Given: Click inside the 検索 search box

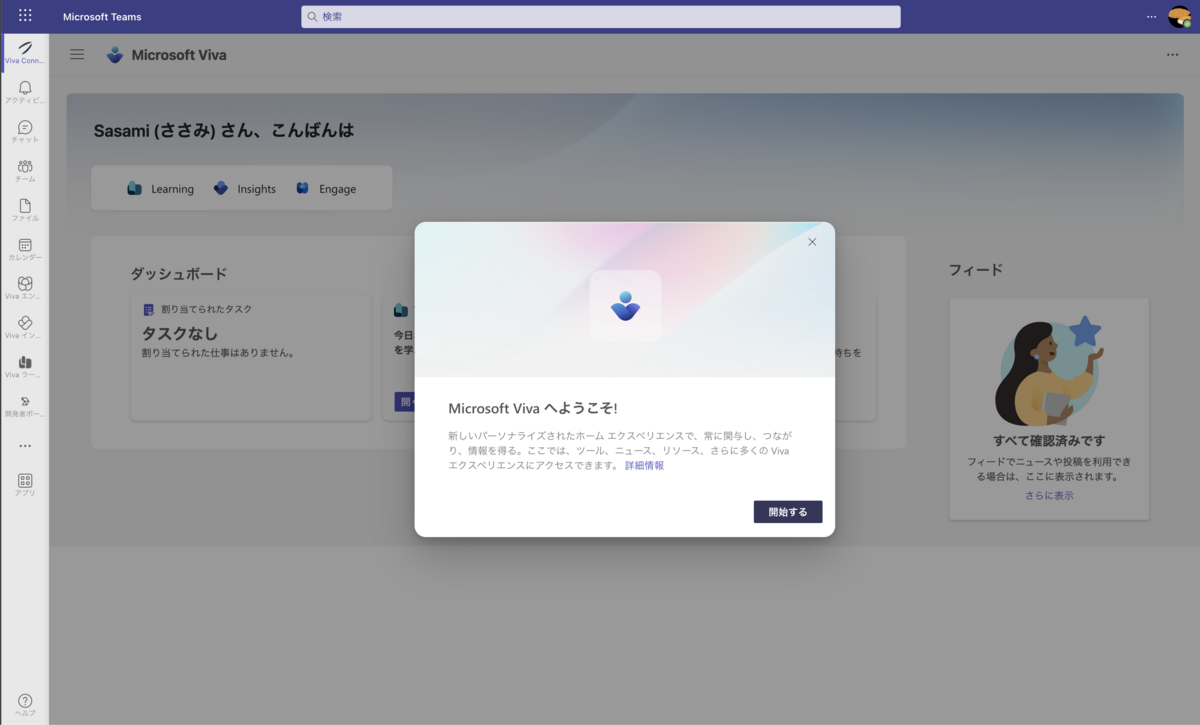Looking at the screenshot, I should coord(601,17).
